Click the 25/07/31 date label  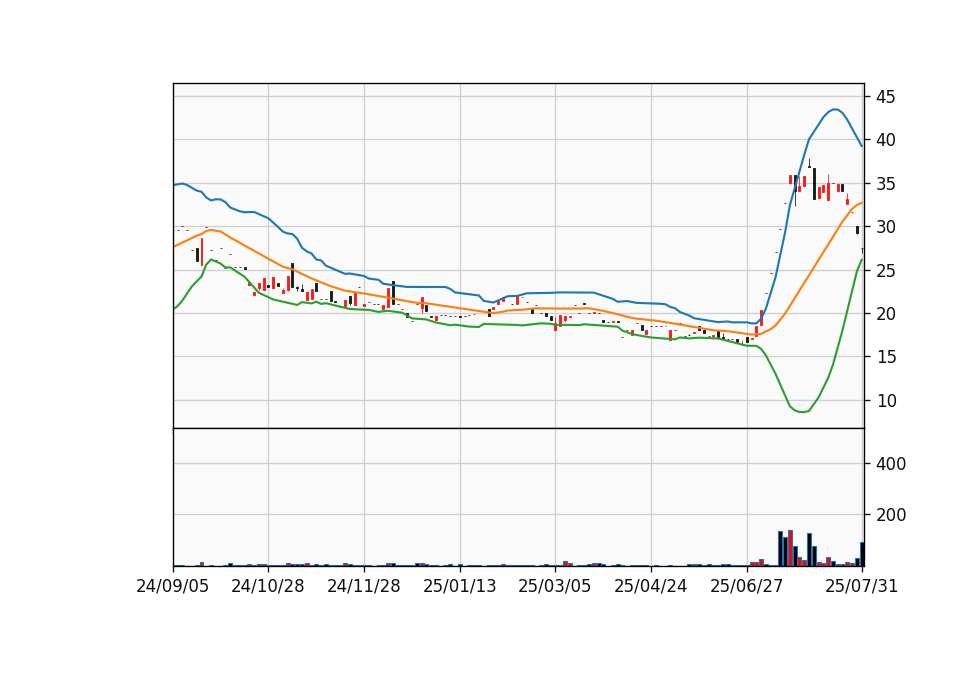click(x=861, y=586)
